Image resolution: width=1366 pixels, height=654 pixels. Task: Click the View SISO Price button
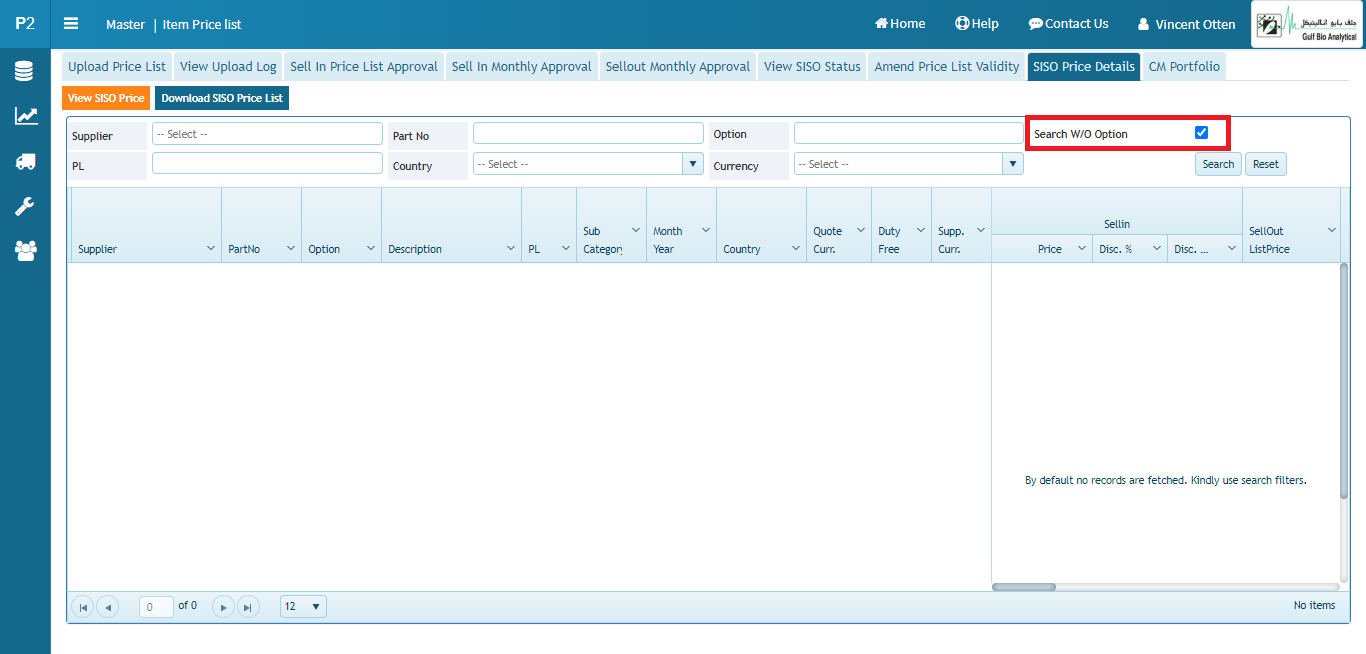[x=106, y=98]
